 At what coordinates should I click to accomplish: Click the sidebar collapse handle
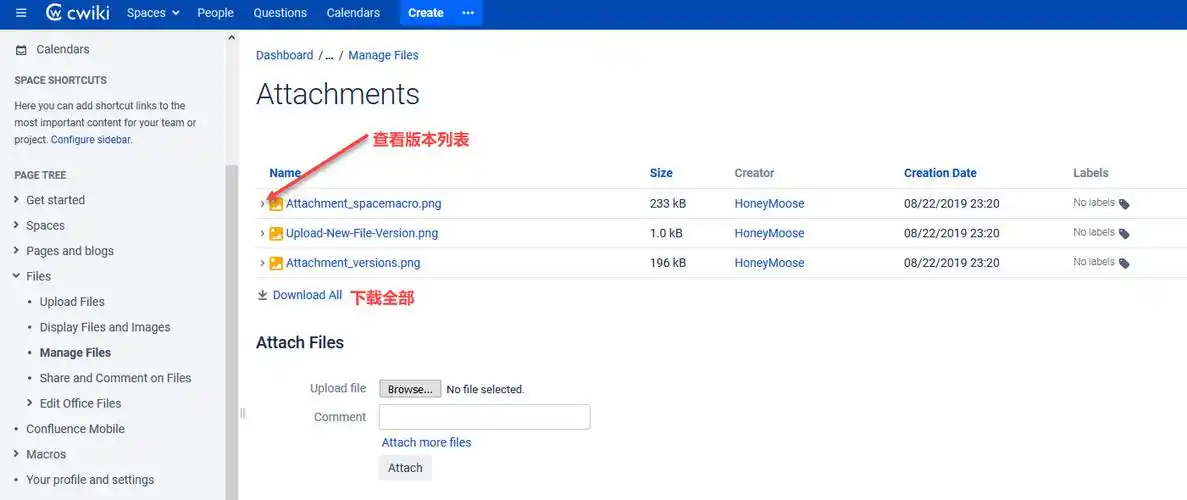pyautogui.click(x=242, y=413)
